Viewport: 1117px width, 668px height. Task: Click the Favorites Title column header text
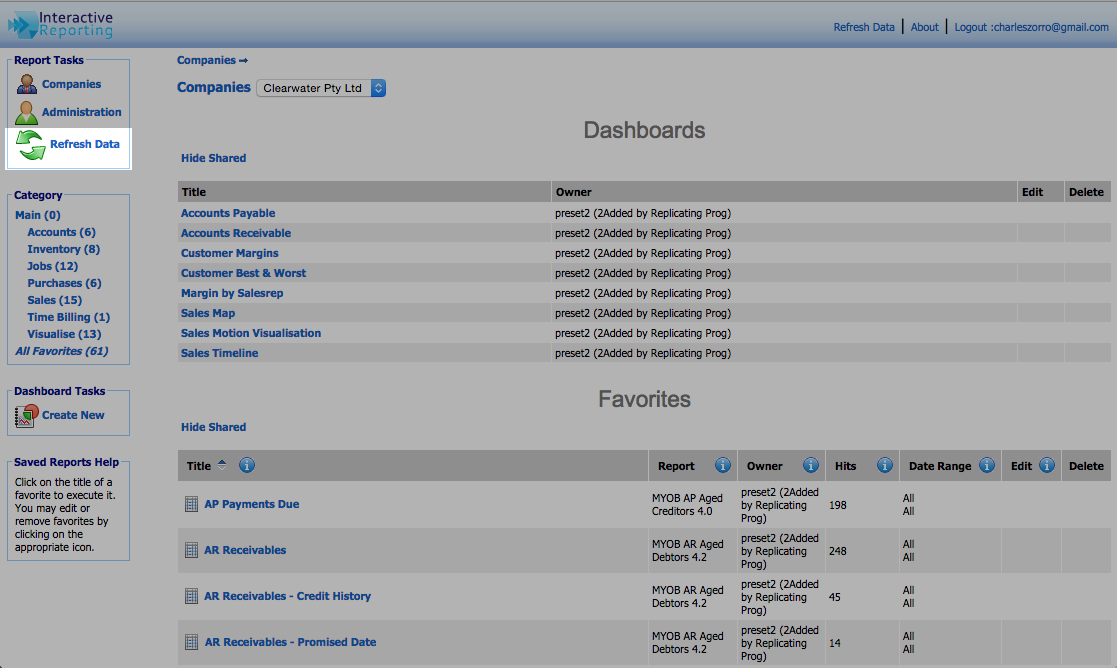point(199,466)
